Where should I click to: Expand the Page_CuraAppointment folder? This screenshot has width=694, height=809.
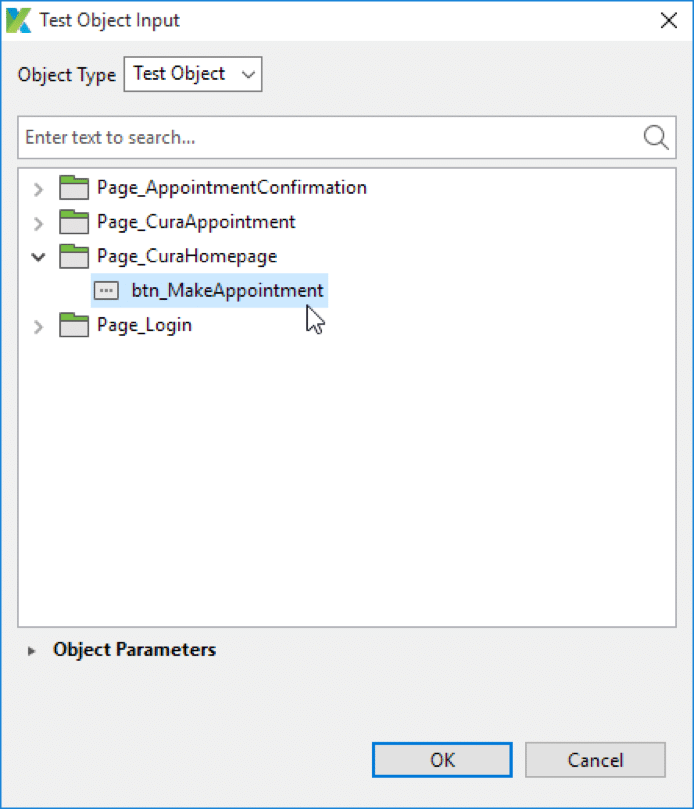[x=38, y=222]
